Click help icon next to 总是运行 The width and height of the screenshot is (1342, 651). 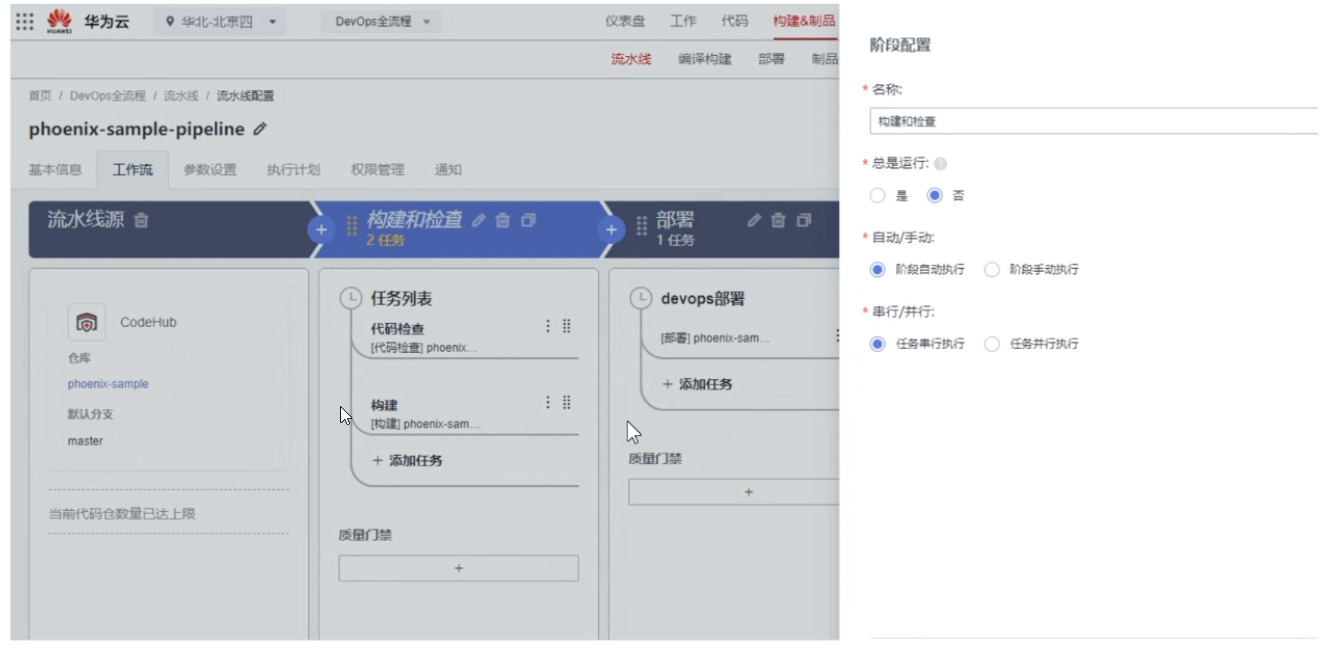(x=940, y=163)
